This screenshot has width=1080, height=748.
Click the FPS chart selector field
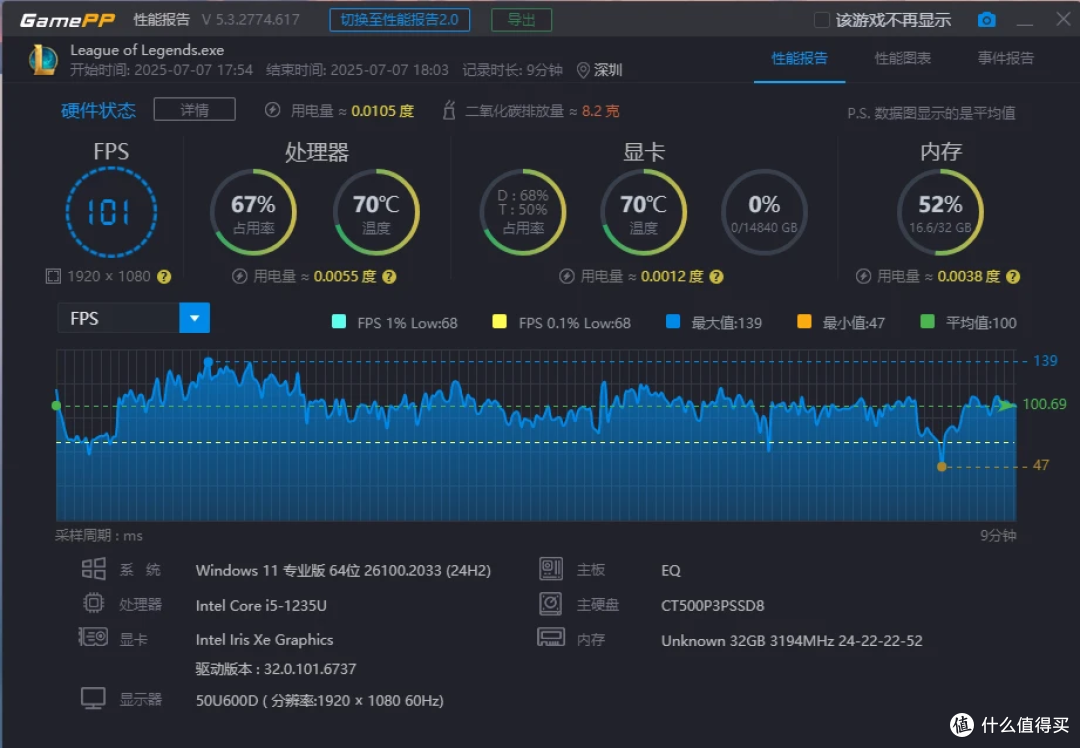[134, 318]
